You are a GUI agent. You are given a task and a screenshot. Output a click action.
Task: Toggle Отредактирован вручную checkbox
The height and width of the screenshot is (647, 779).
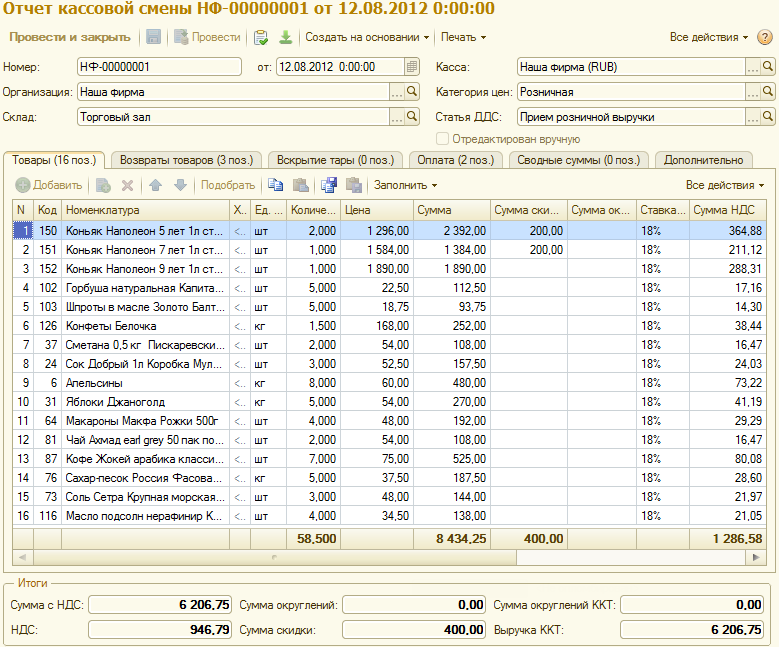coord(442,139)
